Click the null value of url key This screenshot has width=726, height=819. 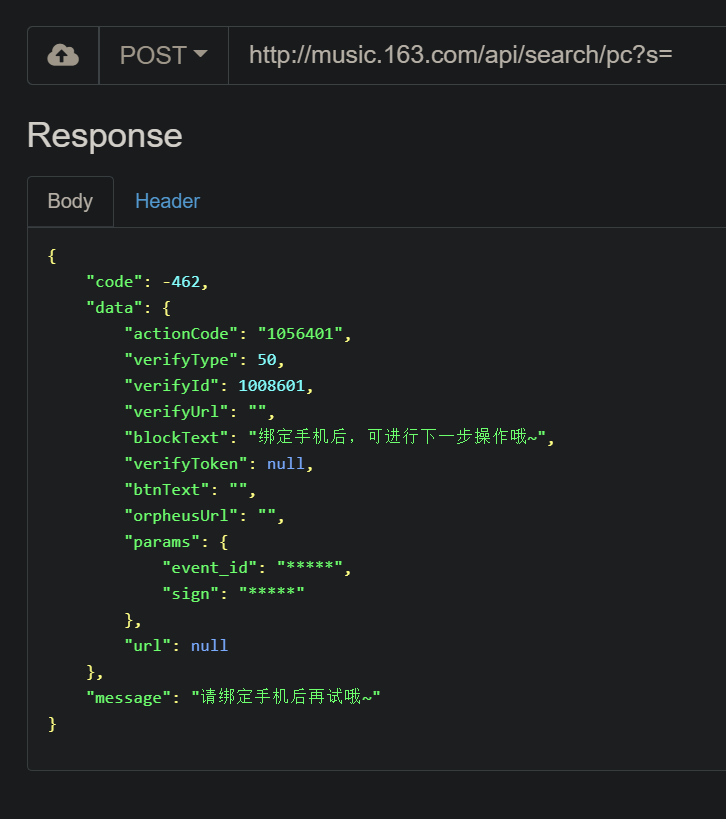coord(209,645)
